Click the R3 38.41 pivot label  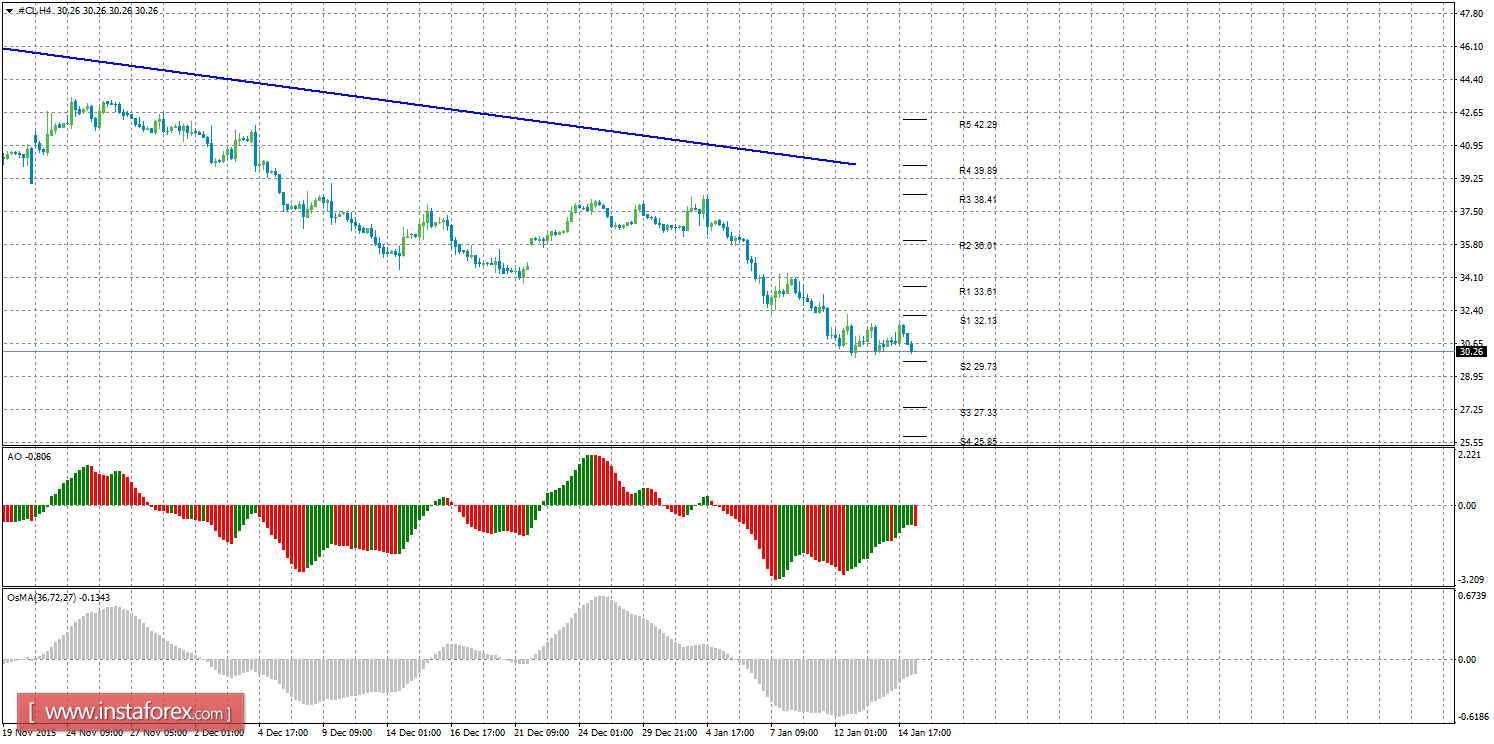[978, 200]
